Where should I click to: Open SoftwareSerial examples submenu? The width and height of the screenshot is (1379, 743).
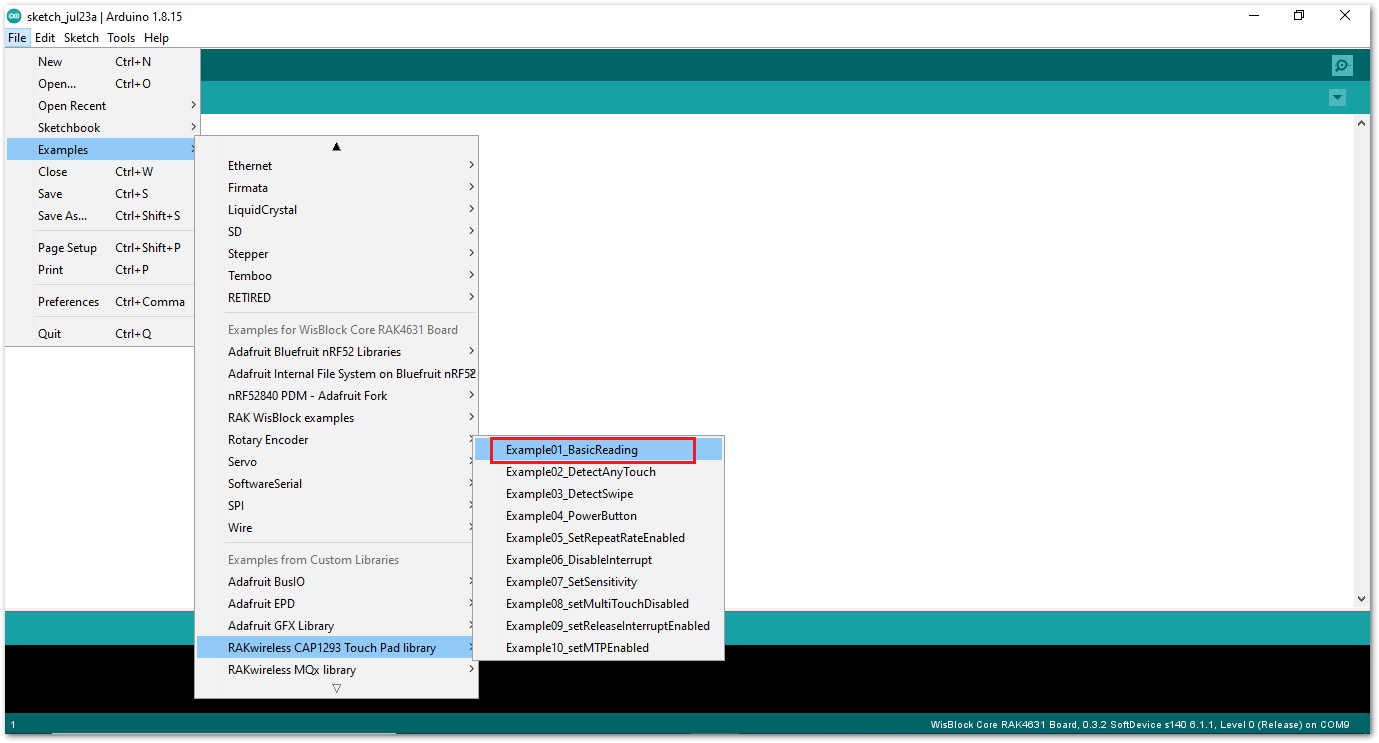(x=337, y=484)
